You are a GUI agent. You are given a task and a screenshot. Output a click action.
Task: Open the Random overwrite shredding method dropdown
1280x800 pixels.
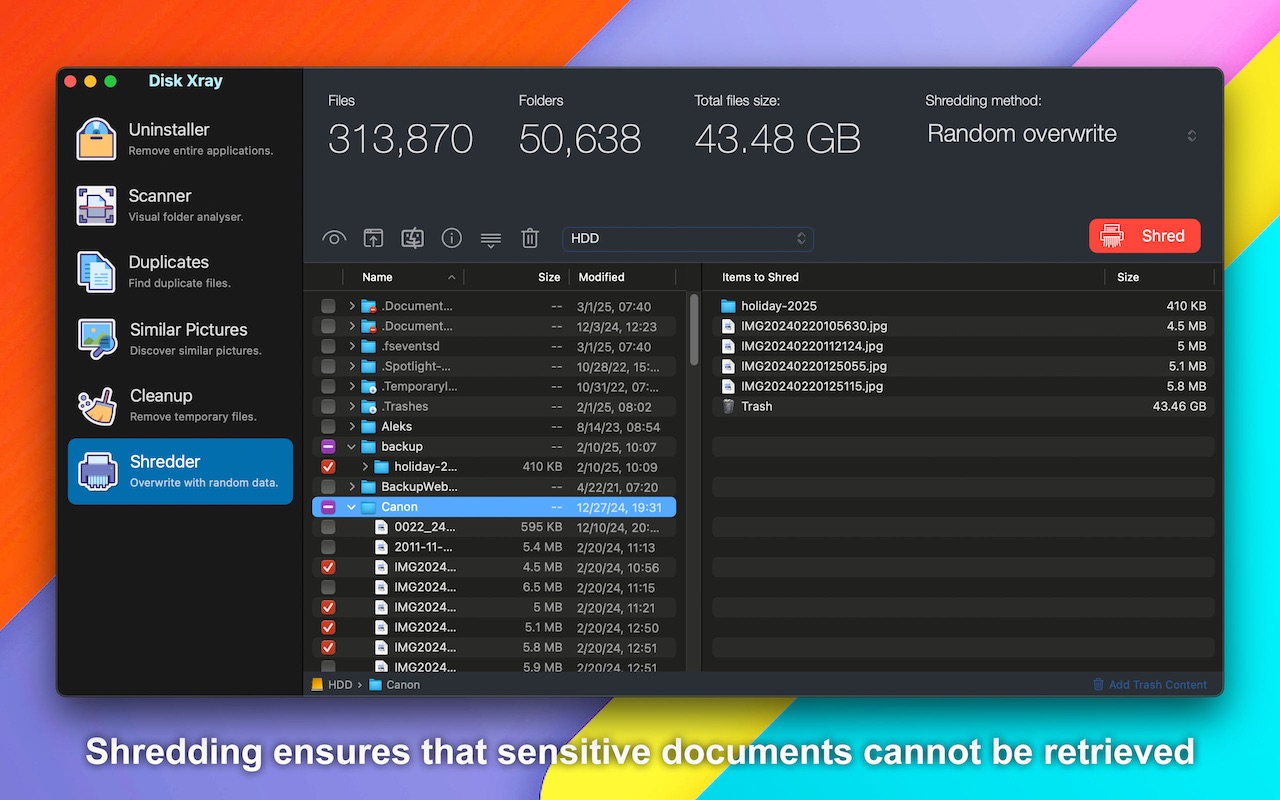tap(1061, 134)
